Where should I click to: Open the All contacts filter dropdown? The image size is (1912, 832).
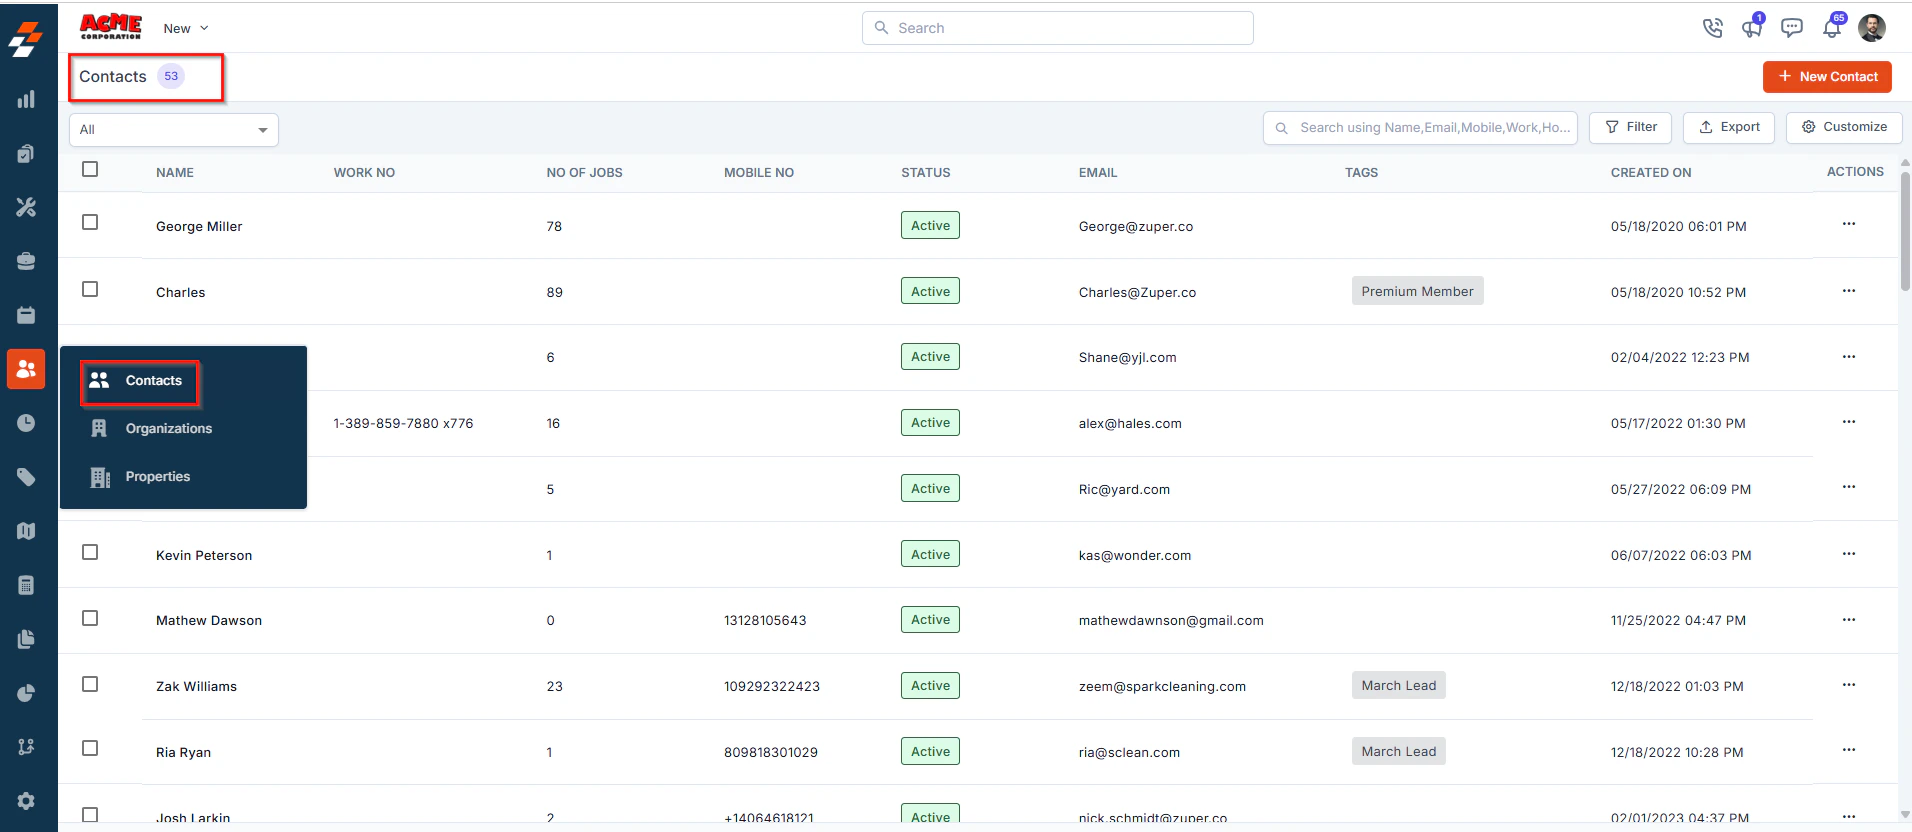point(174,130)
